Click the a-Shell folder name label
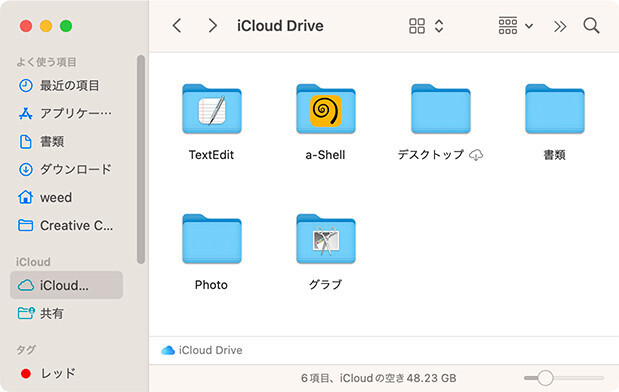 coord(326,155)
